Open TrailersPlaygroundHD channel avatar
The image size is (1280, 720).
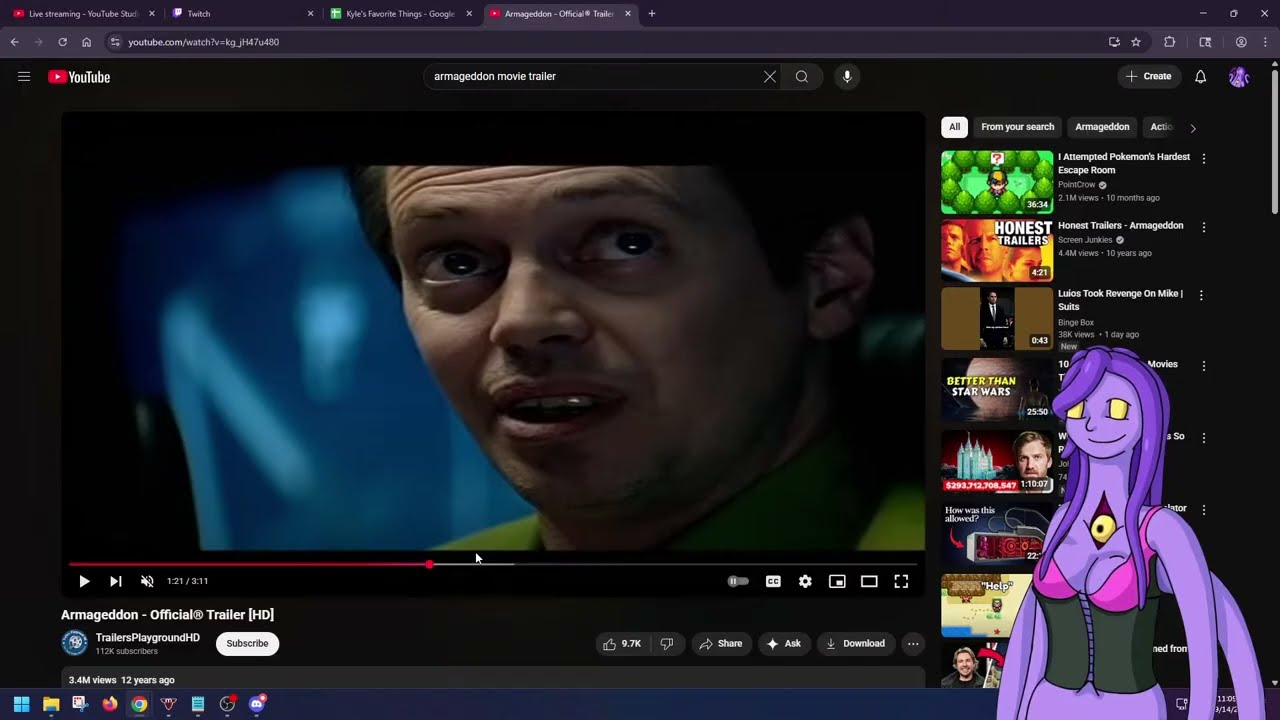pos(74,643)
